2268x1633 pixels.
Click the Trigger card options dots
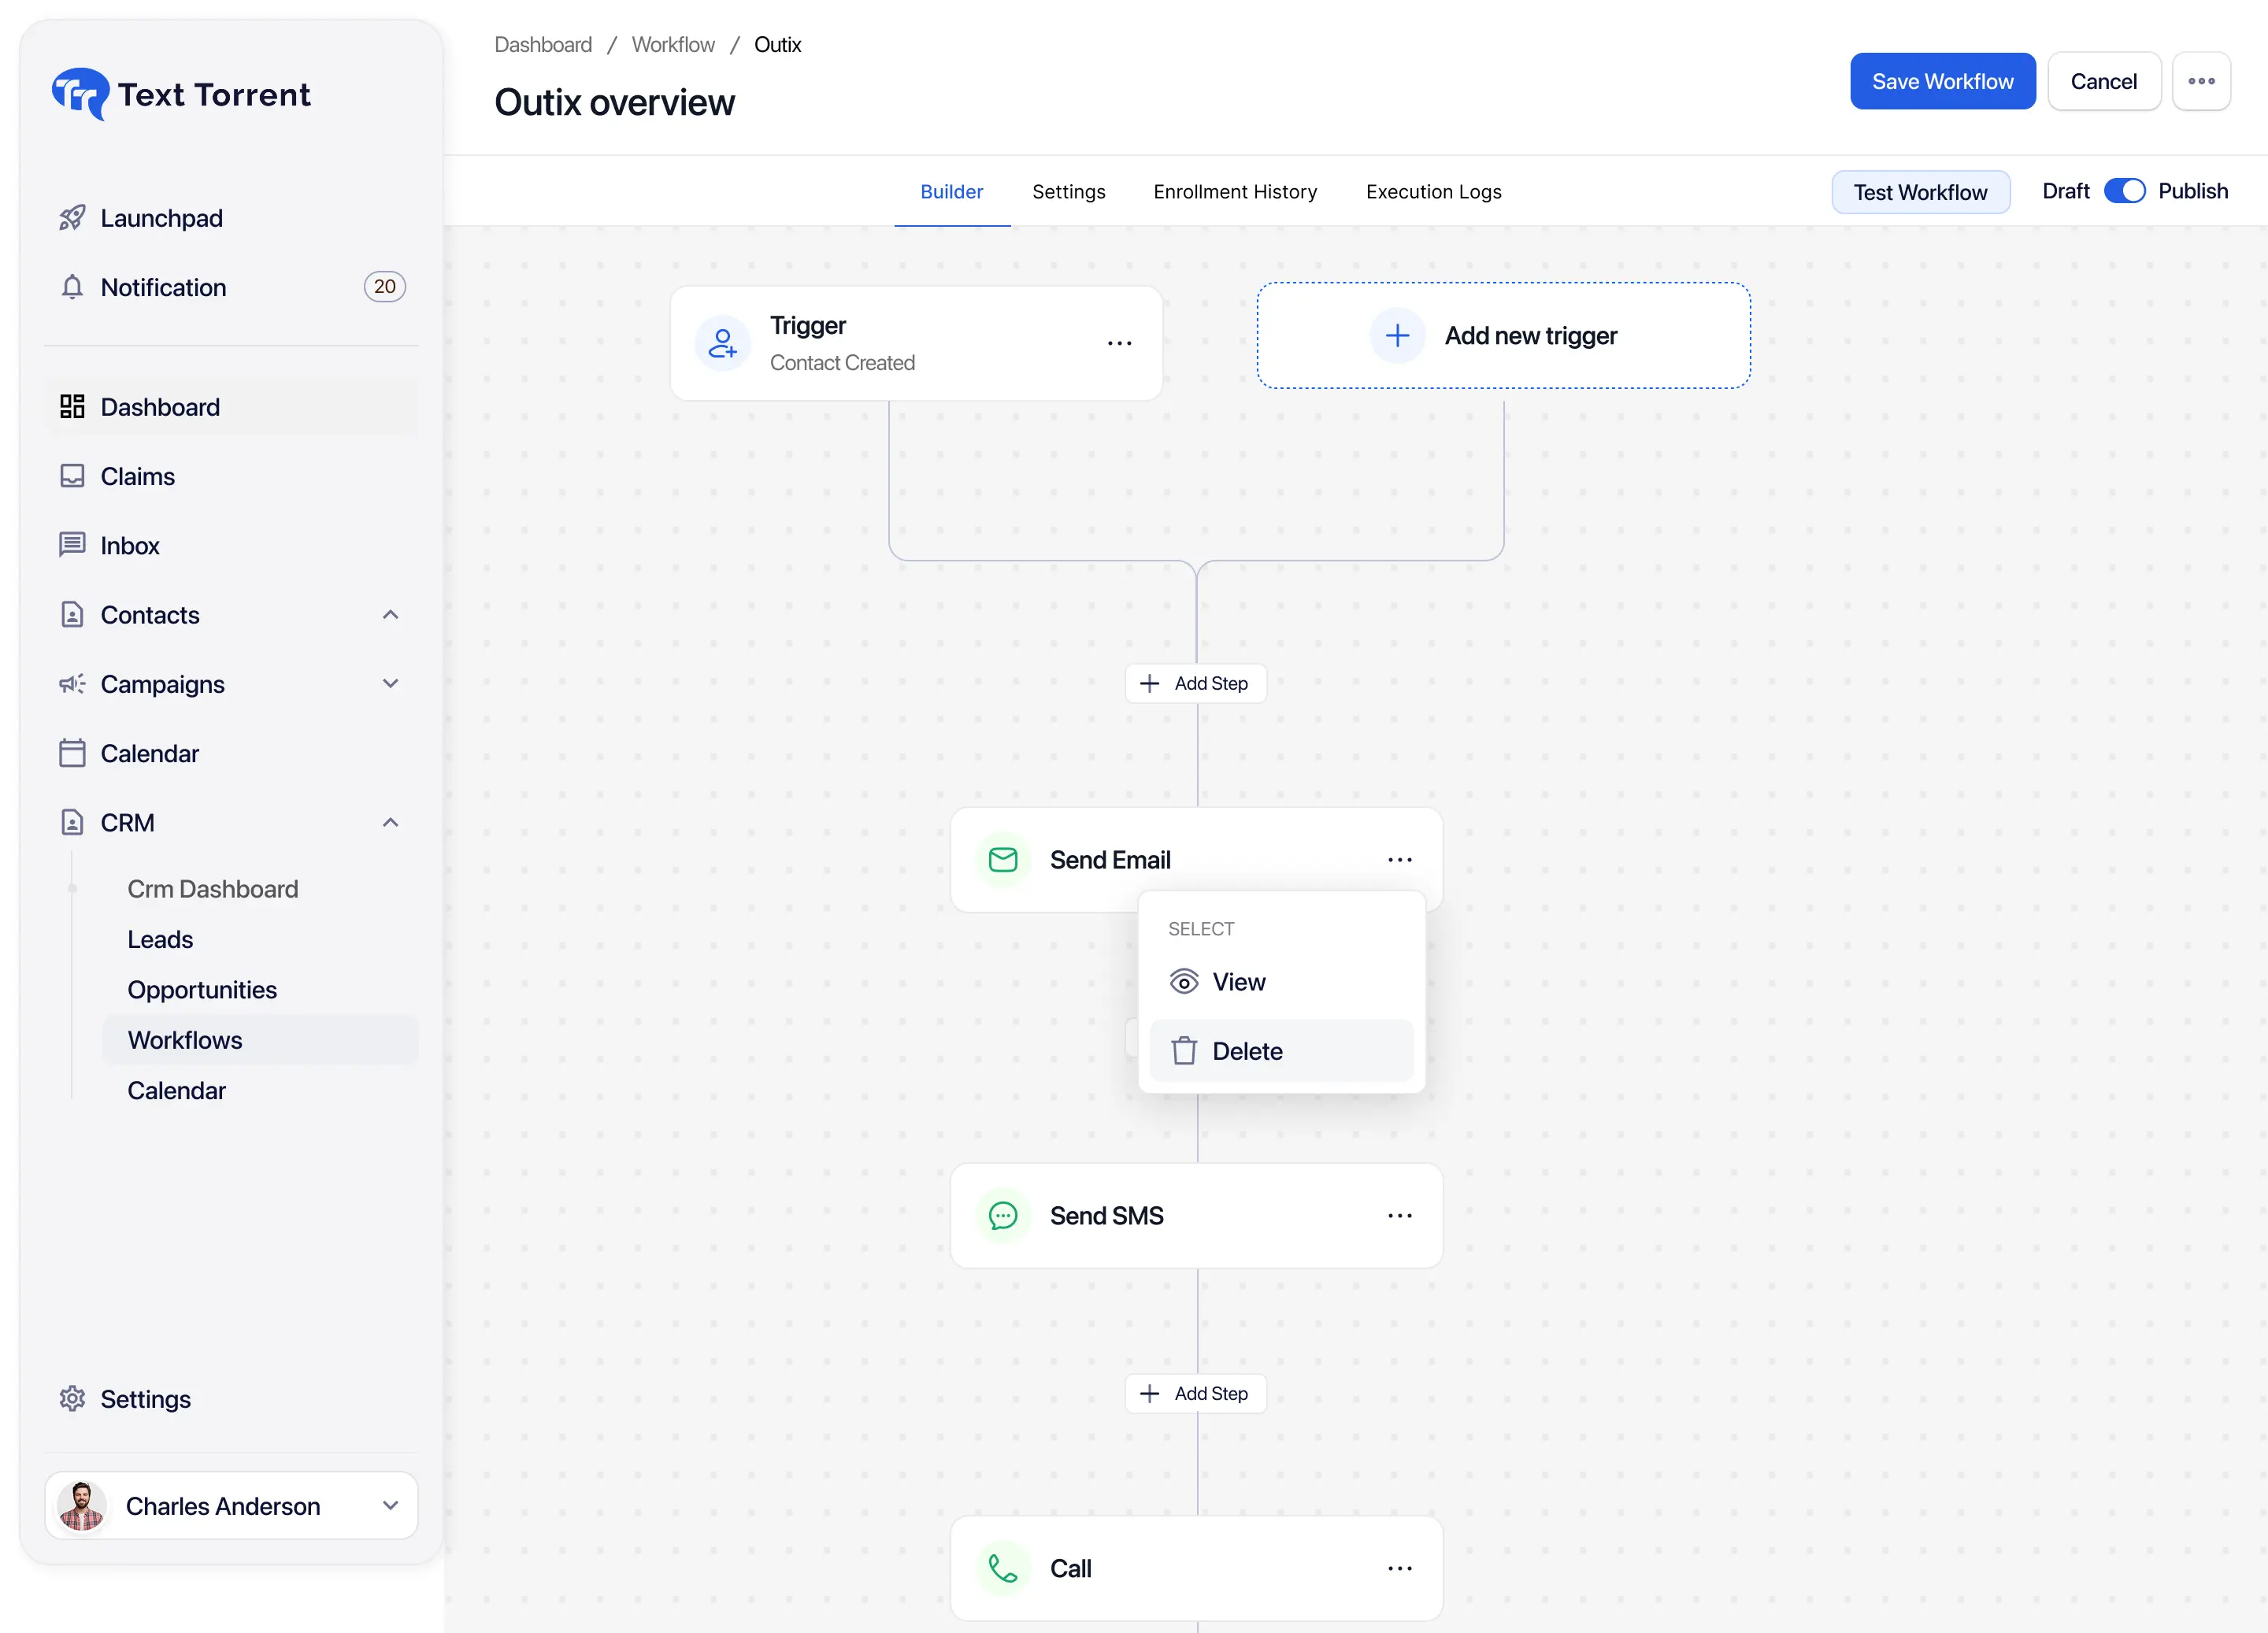(1119, 343)
